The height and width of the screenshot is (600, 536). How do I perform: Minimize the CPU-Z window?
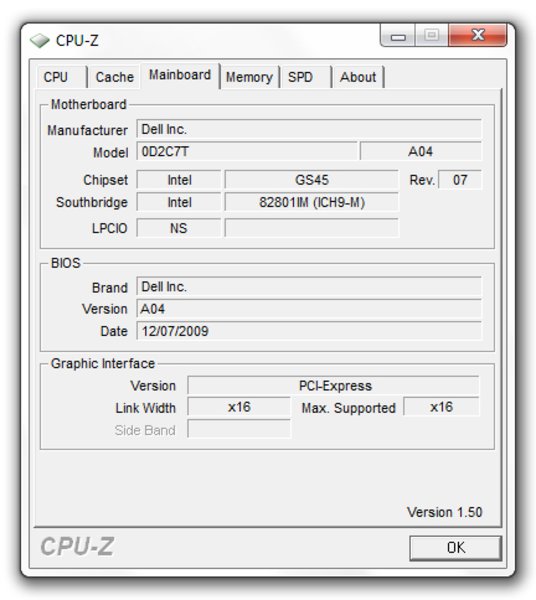[398, 36]
